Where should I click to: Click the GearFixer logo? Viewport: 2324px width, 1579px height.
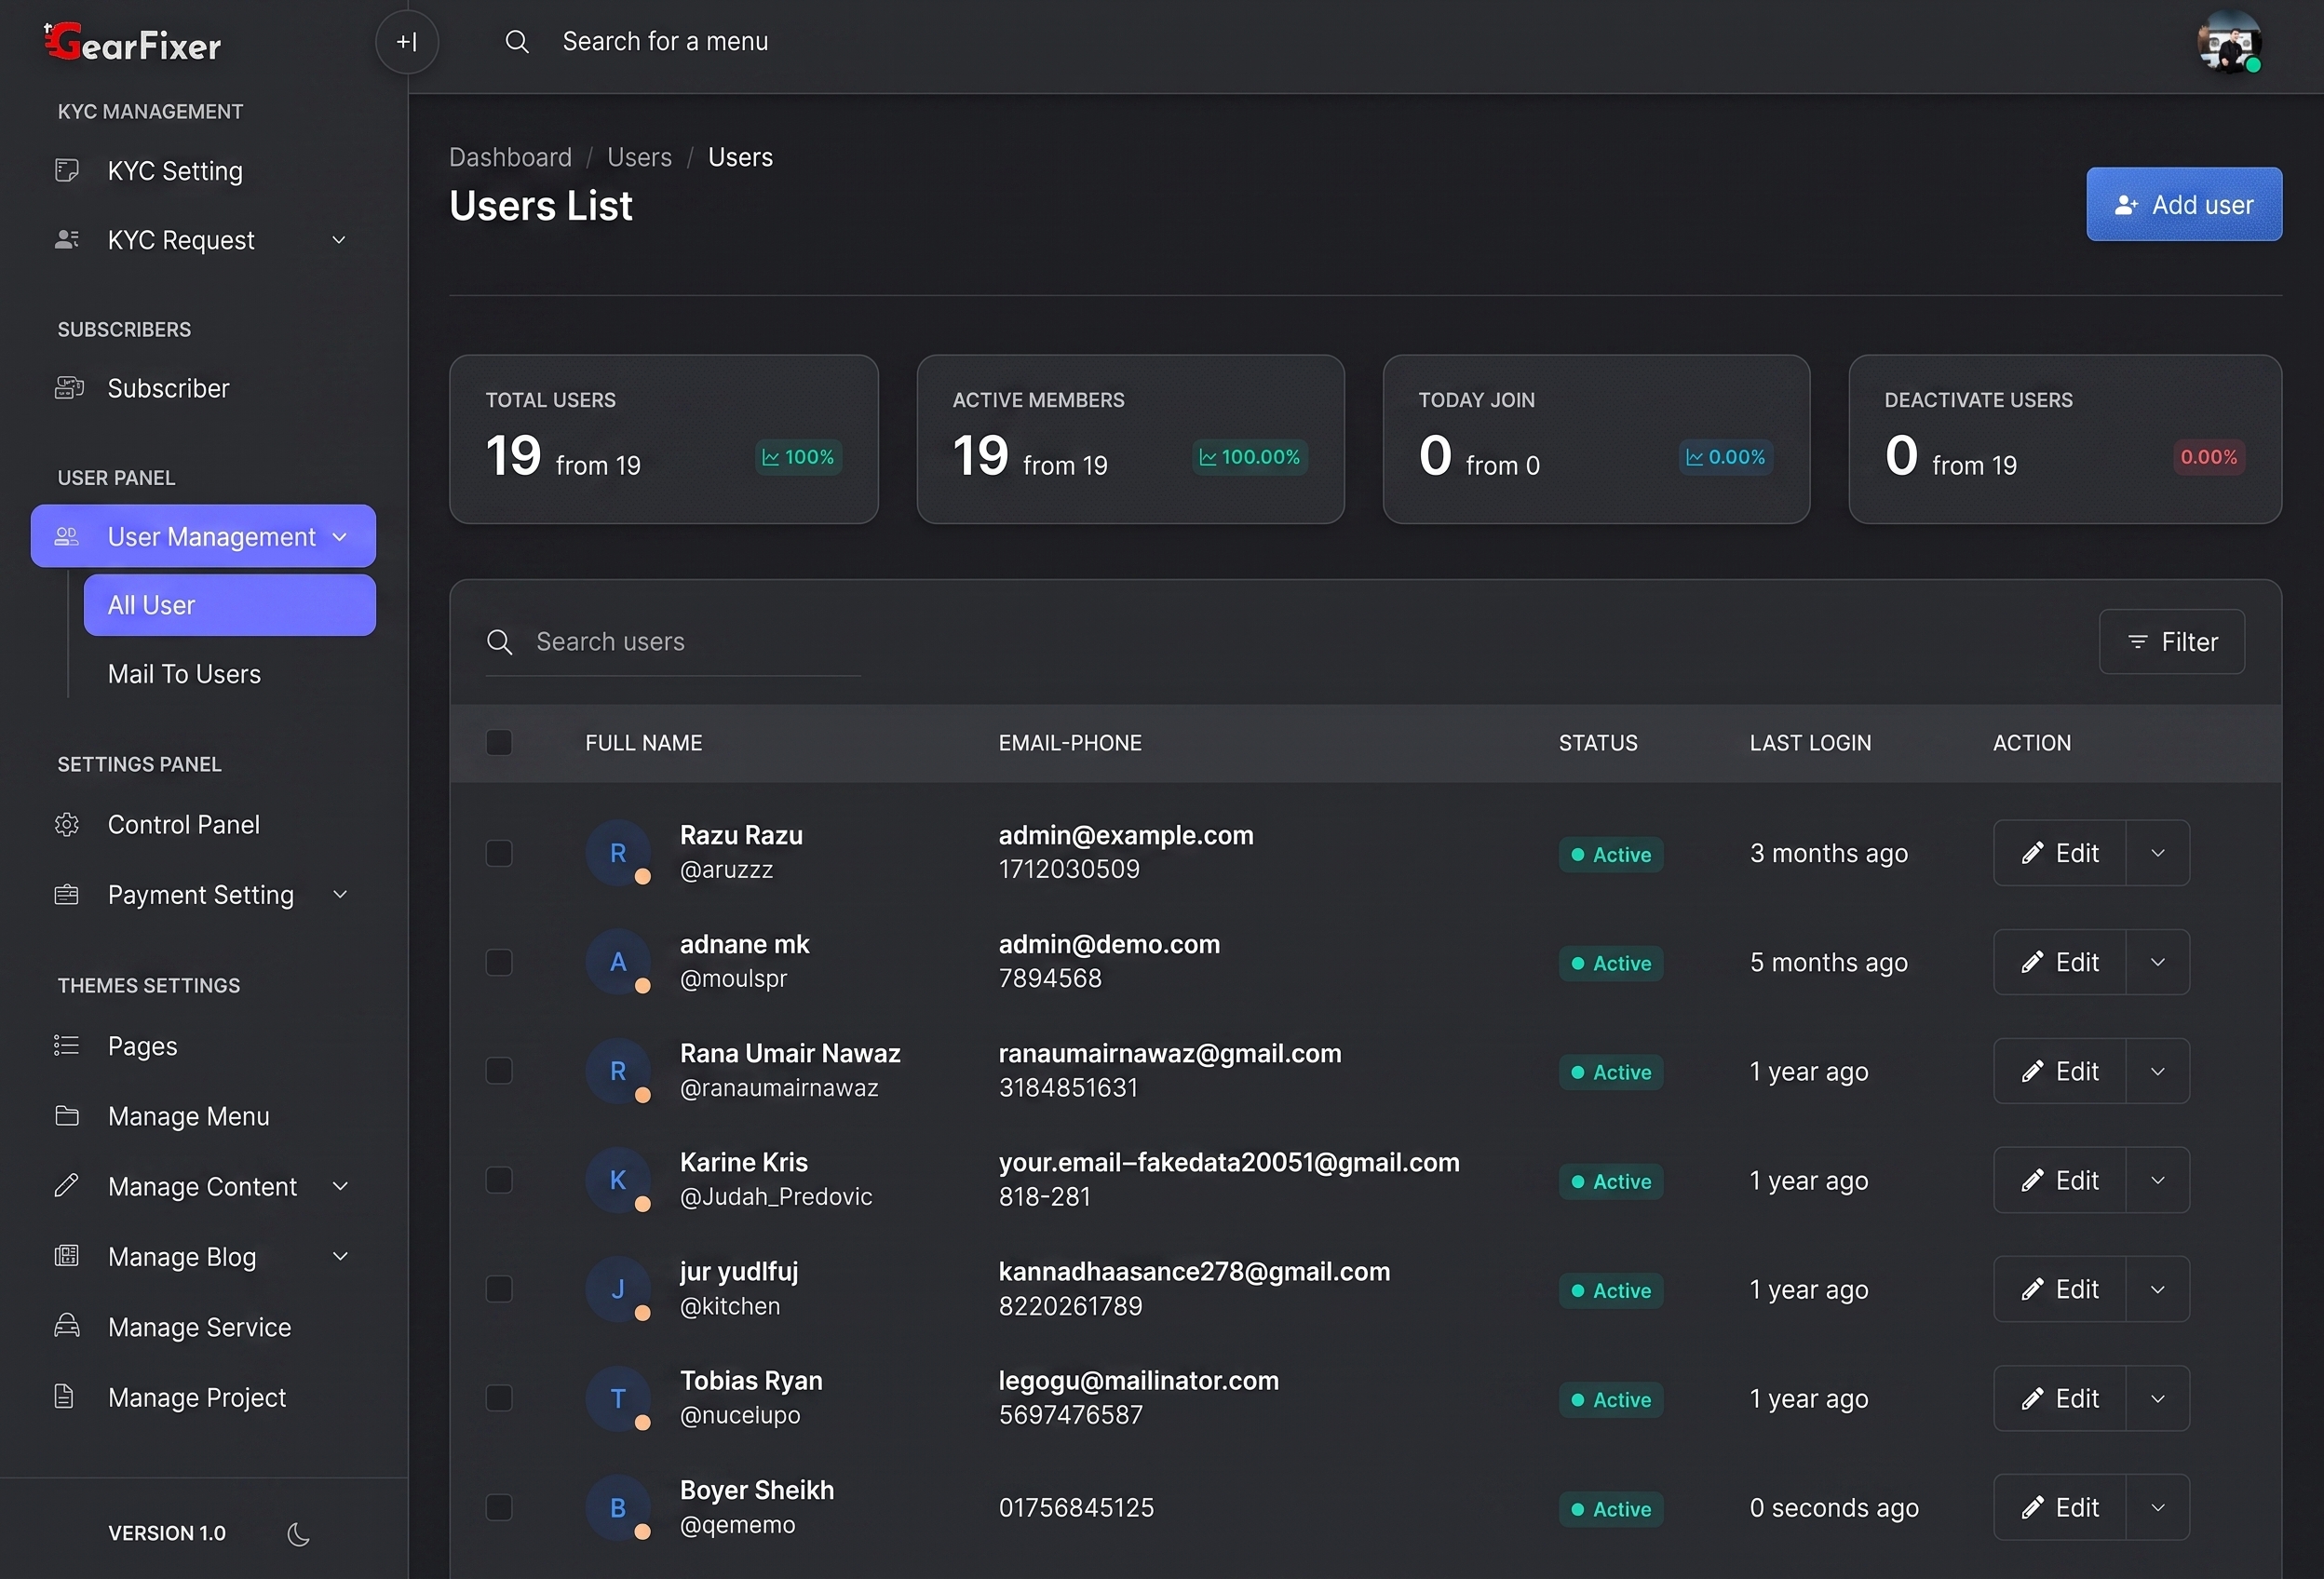pyautogui.click(x=132, y=42)
